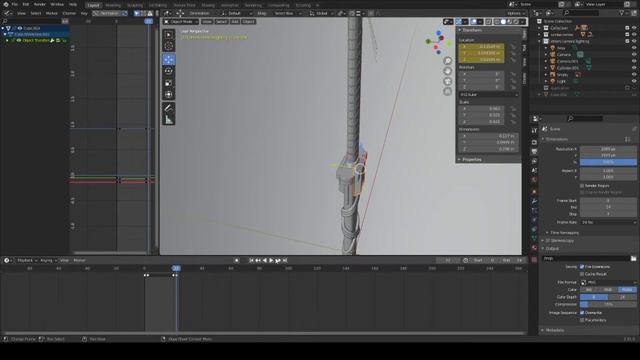
Task: Open the Edit menu
Action: click(26, 4)
